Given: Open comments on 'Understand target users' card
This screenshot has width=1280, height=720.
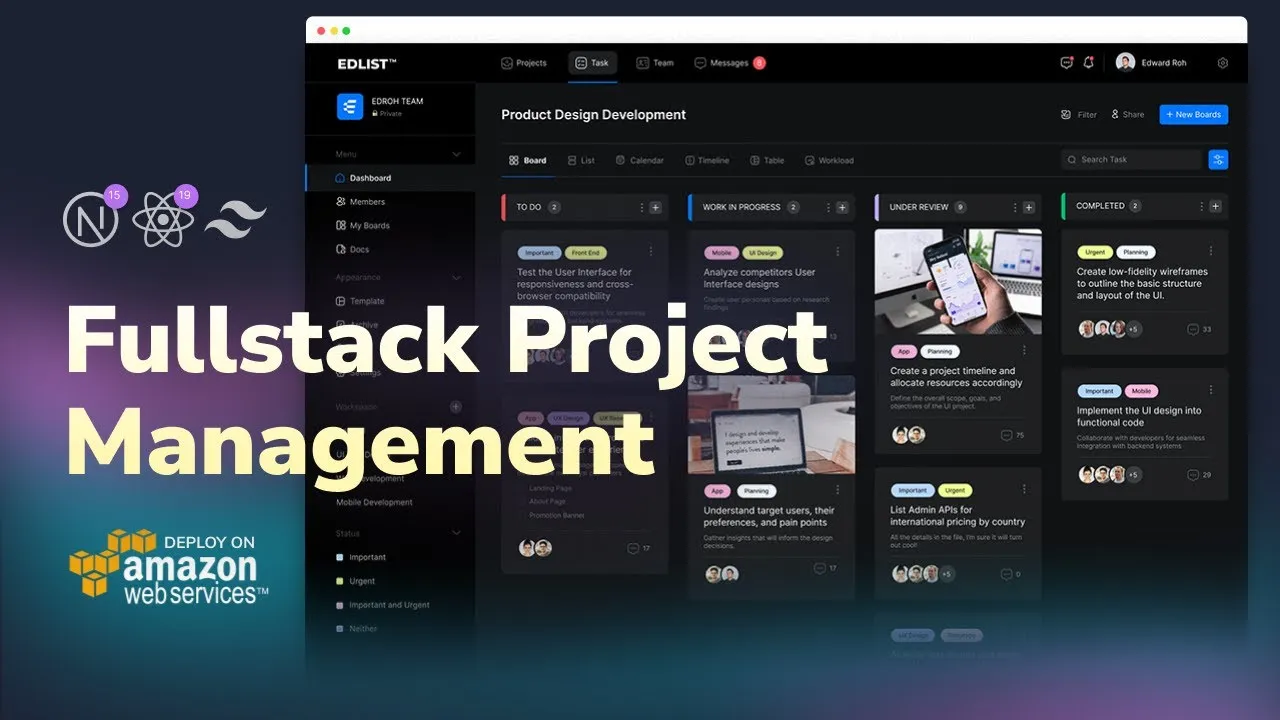Looking at the screenshot, I should point(825,568).
